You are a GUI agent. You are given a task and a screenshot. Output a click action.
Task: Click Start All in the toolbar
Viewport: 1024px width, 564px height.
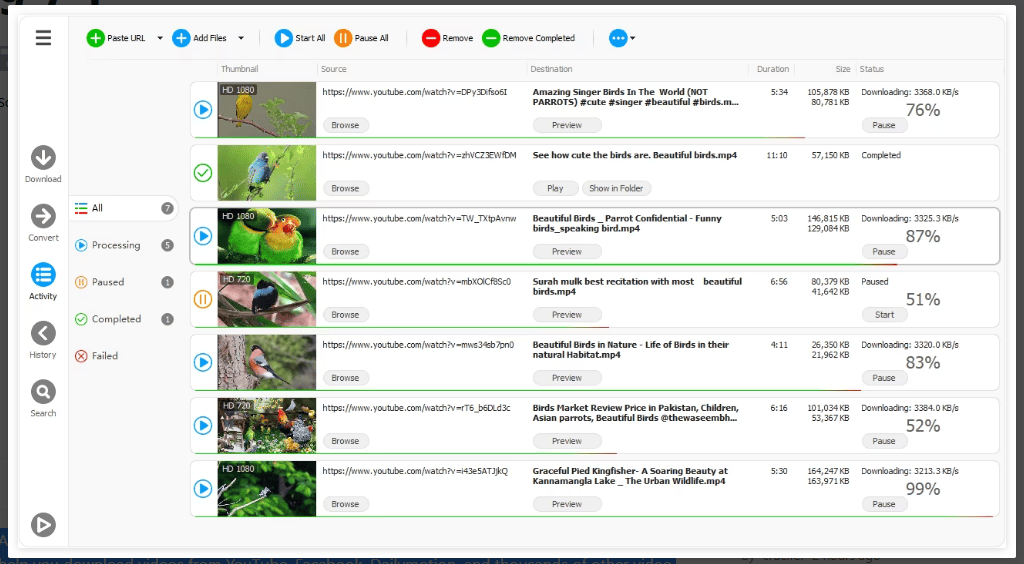point(300,38)
